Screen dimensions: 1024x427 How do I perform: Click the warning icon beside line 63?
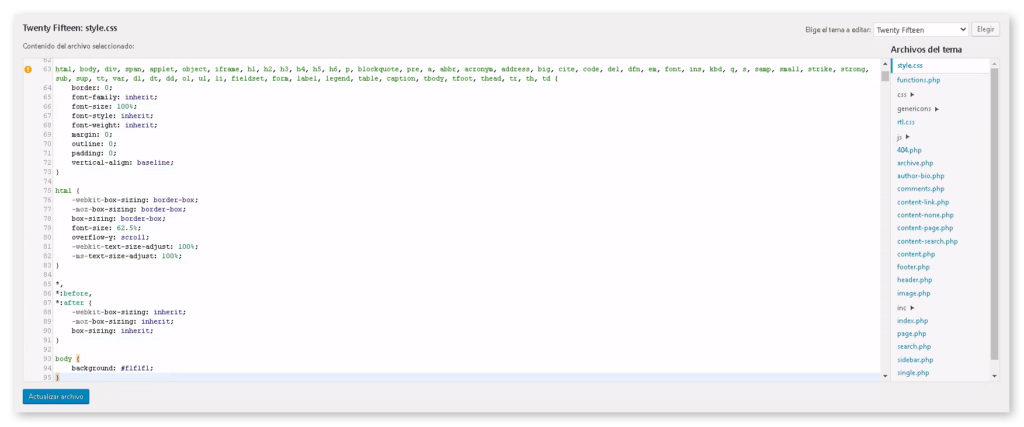tap(28, 69)
